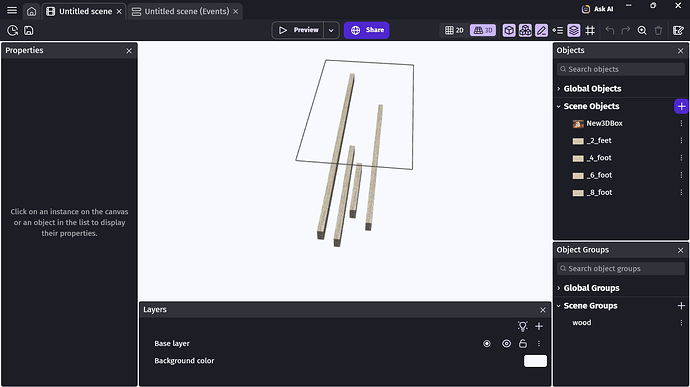Toggle Base layer visibility eye
This screenshot has width=690, height=387.
point(506,343)
